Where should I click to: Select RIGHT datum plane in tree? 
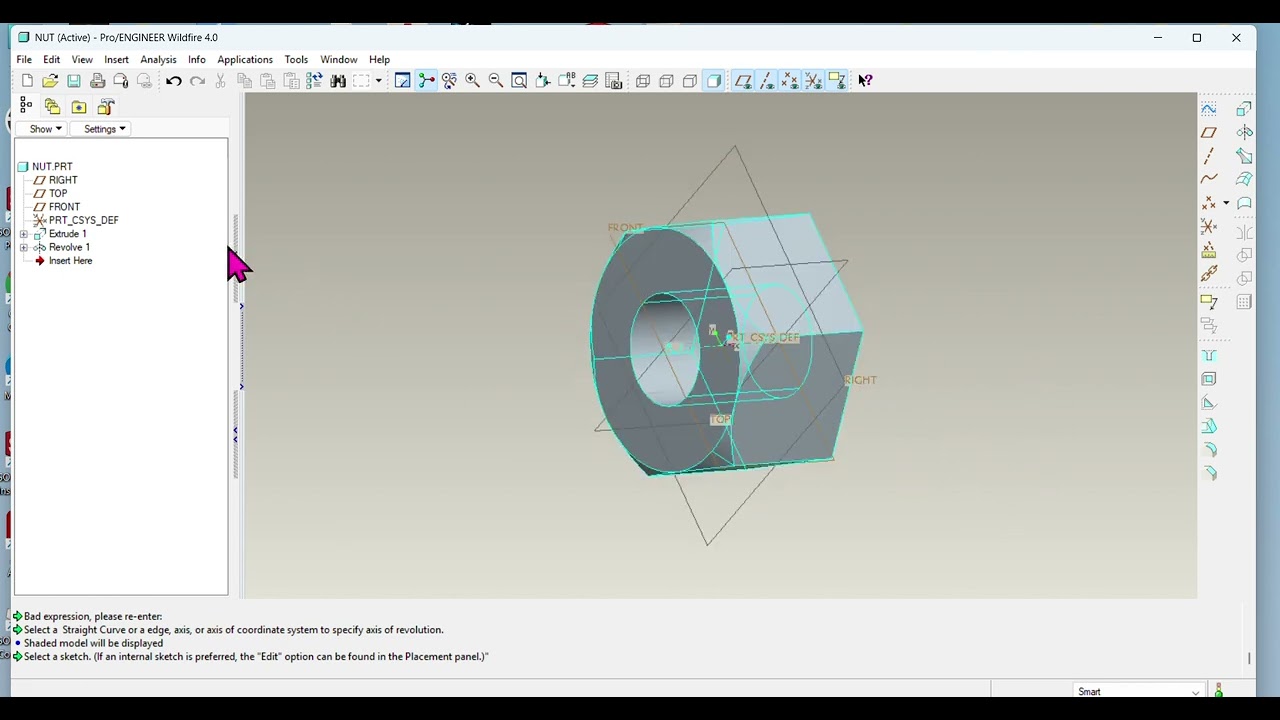(63, 180)
